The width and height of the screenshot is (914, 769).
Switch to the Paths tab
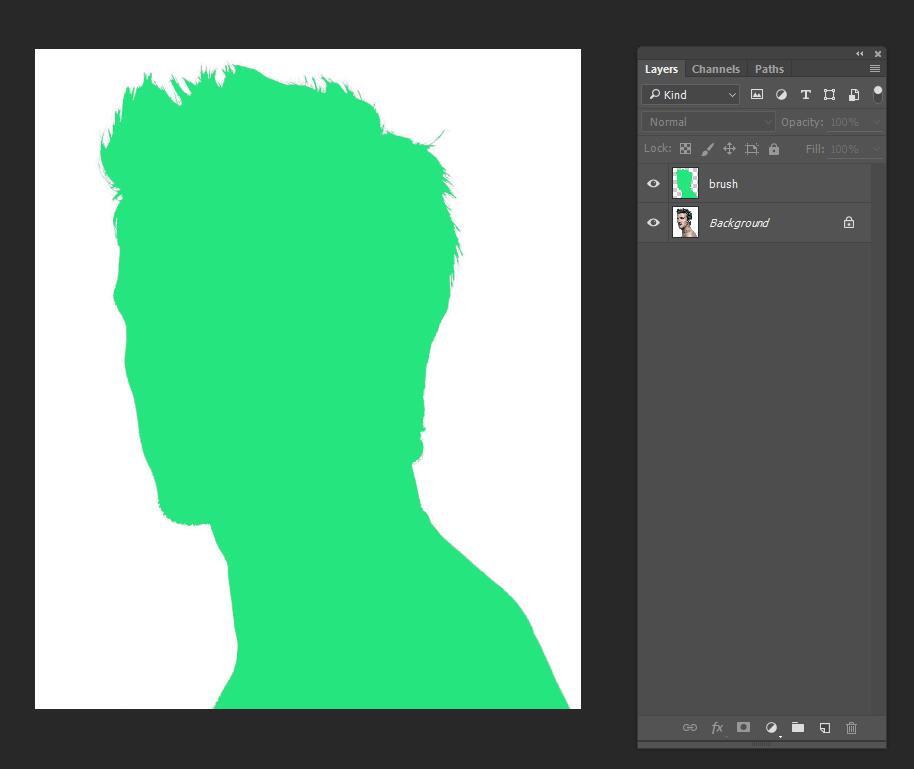click(x=769, y=69)
